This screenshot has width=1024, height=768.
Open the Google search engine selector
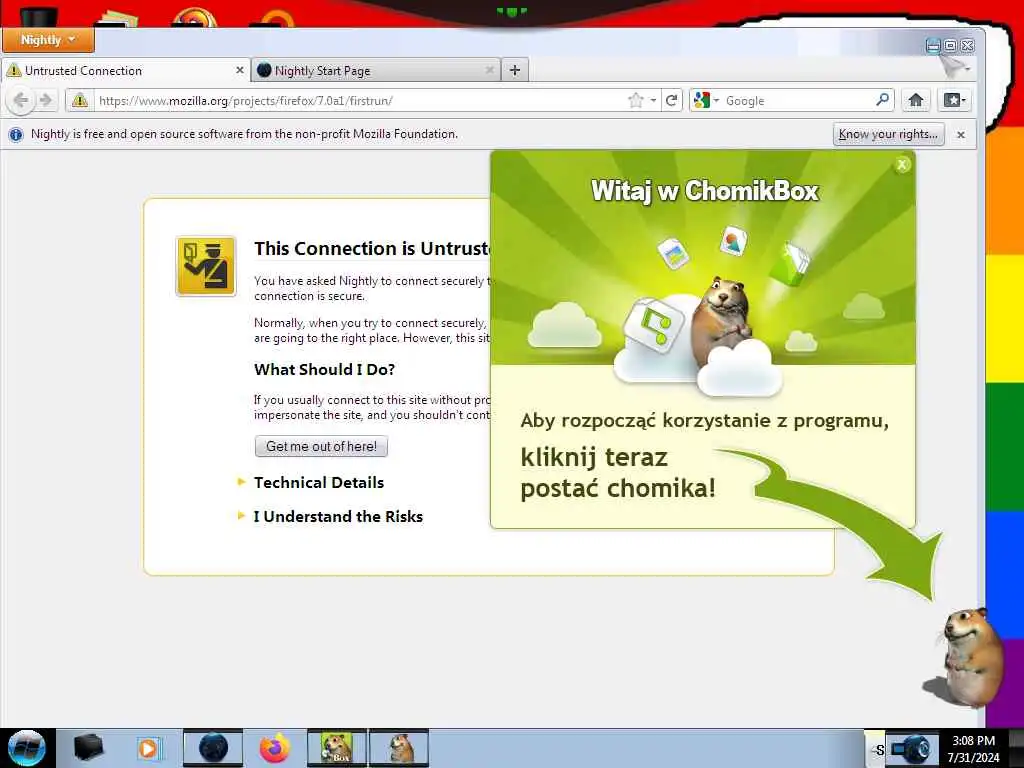coord(707,101)
